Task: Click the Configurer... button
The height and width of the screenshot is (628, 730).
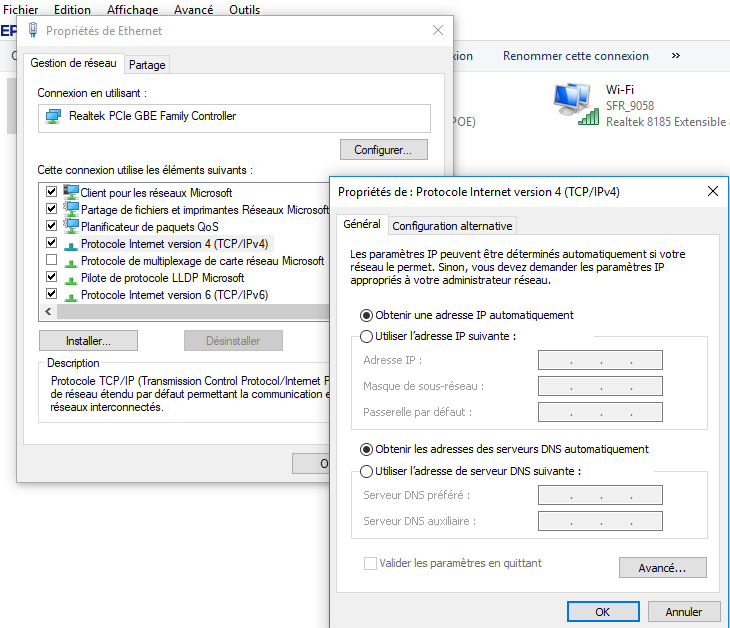Action: pyautogui.click(x=383, y=150)
